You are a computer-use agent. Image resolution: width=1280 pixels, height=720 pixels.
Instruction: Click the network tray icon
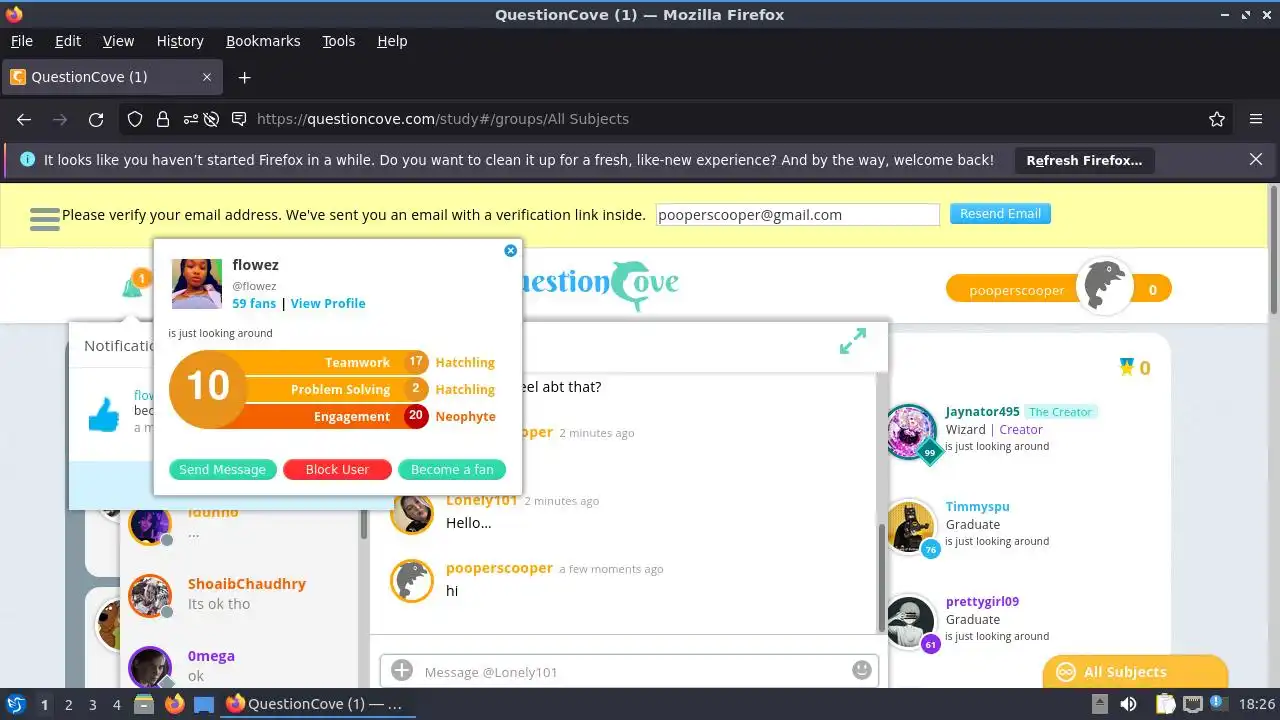(1193, 704)
